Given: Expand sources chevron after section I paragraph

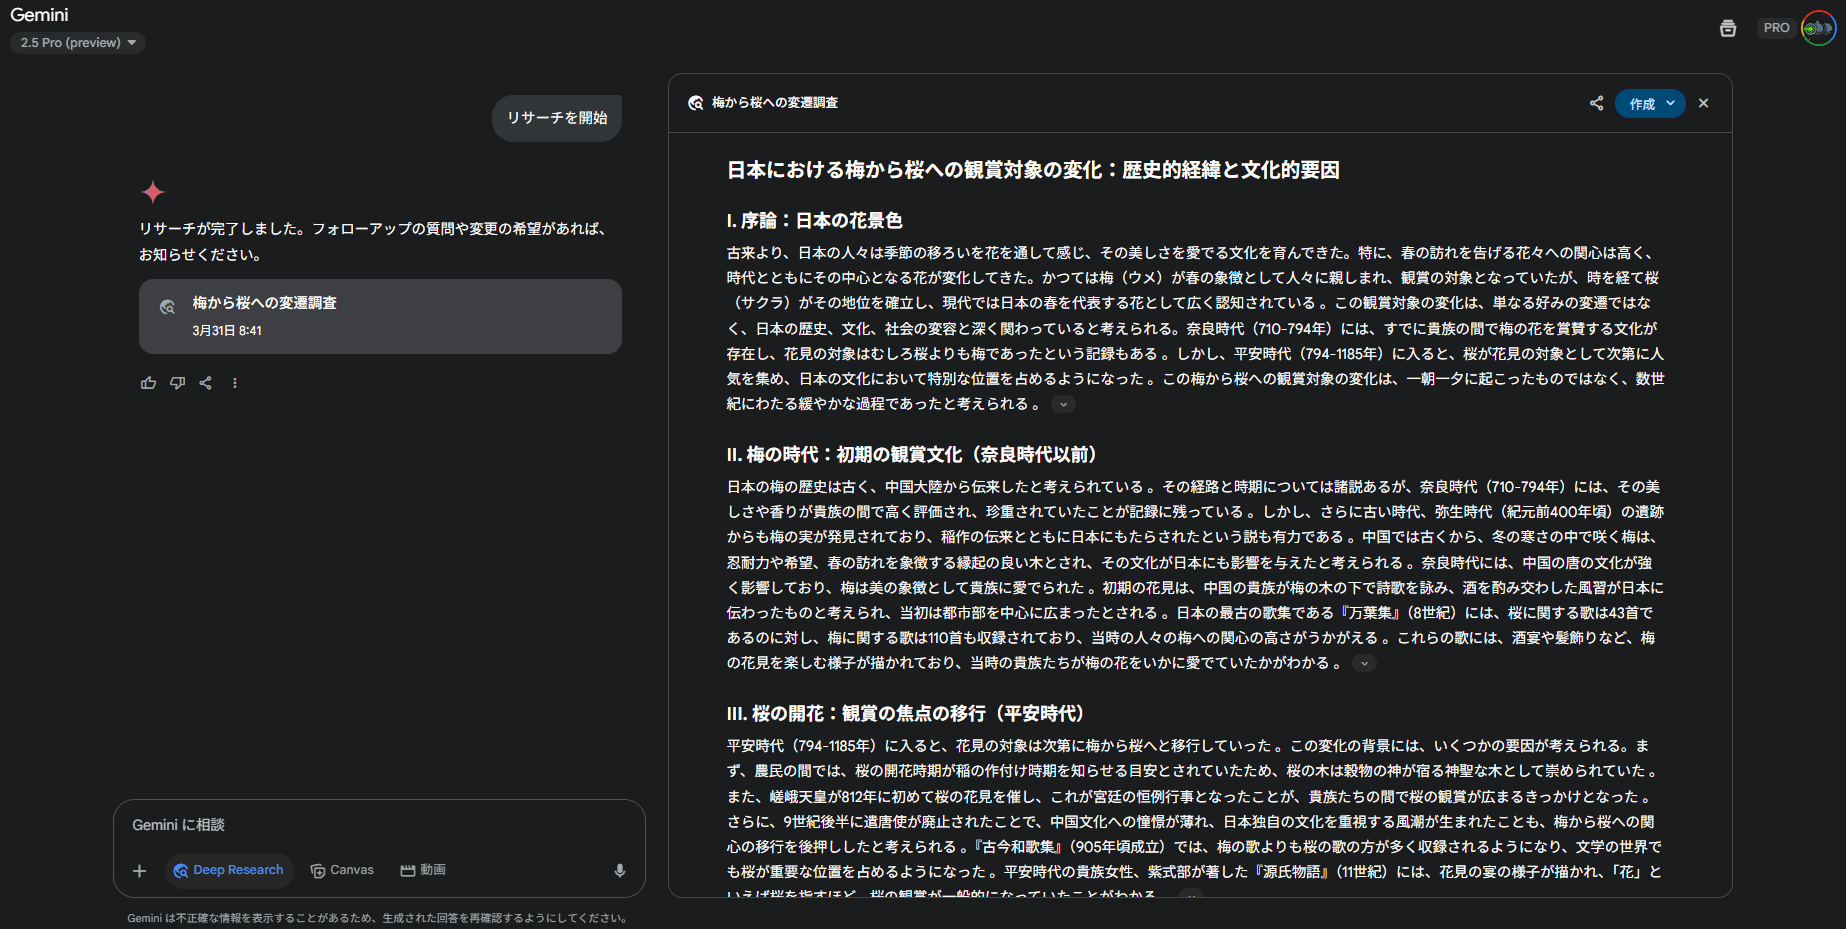Looking at the screenshot, I should (1063, 405).
